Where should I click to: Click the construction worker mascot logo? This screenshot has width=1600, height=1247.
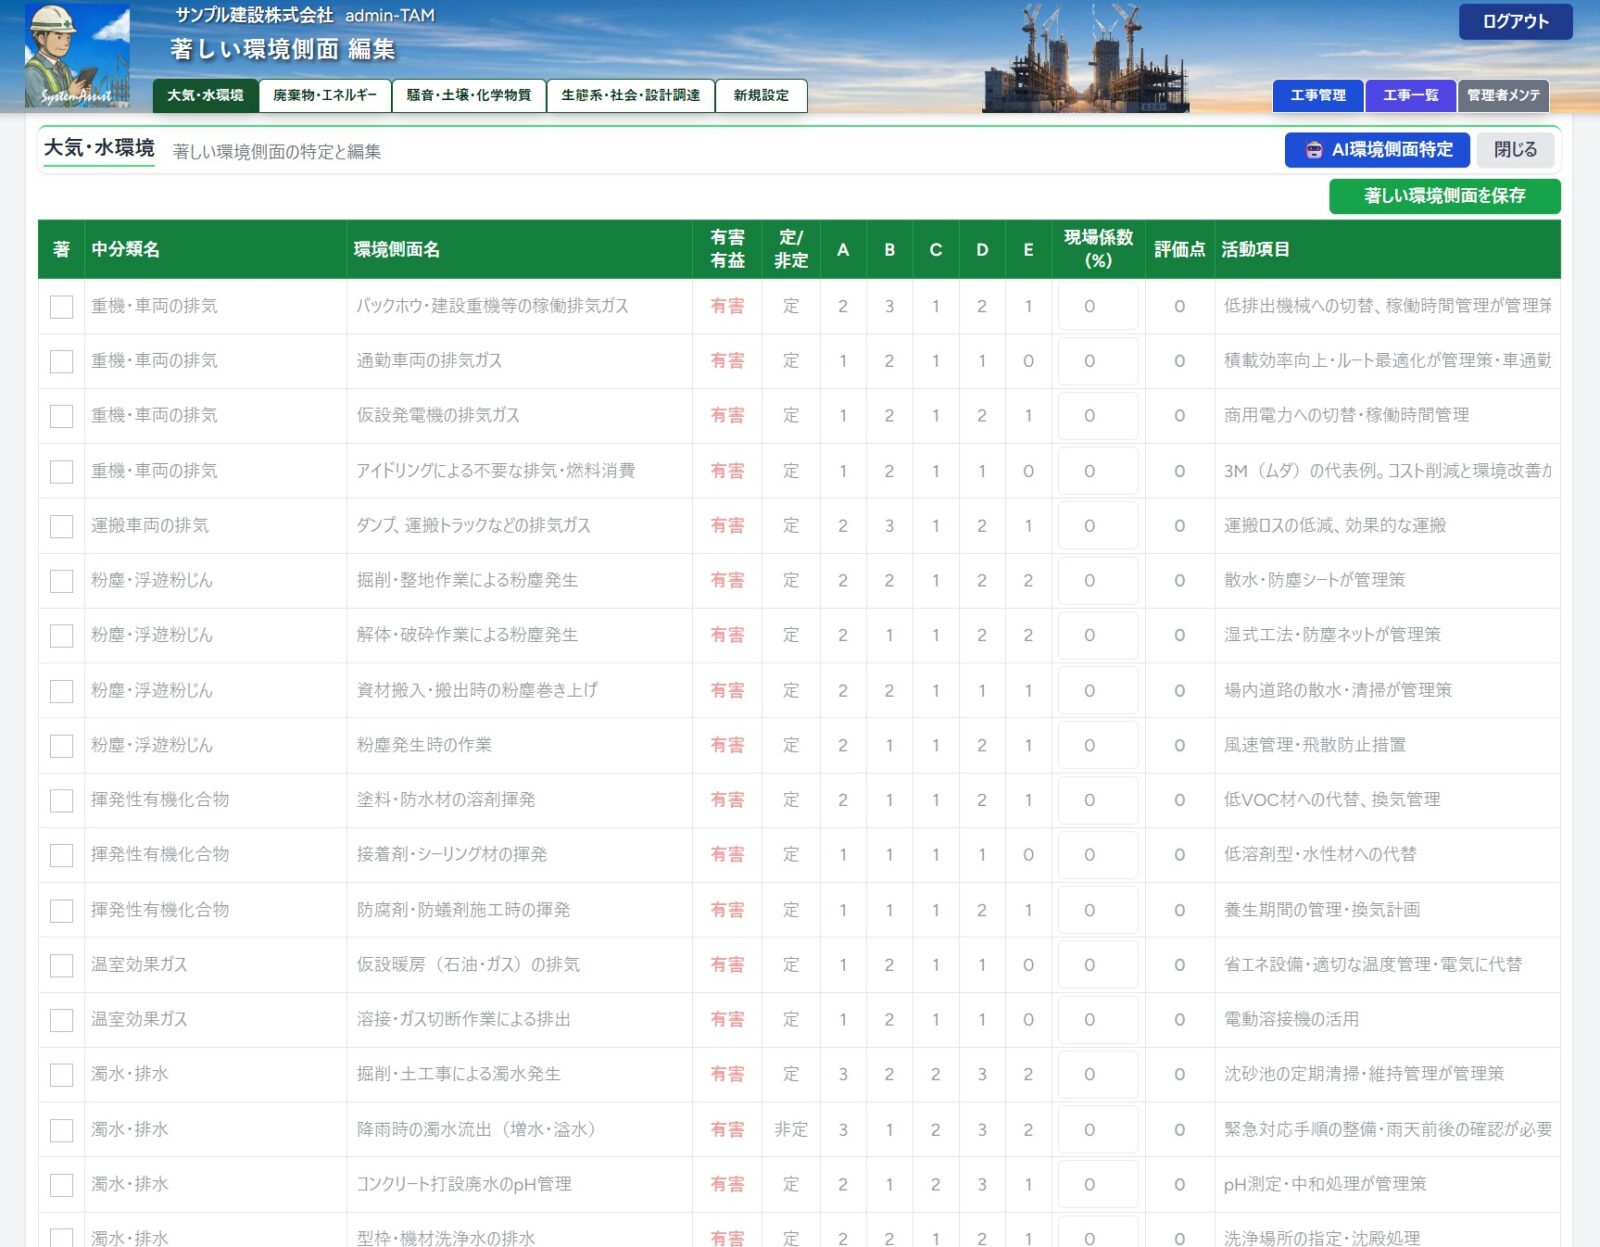coord(77,55)
